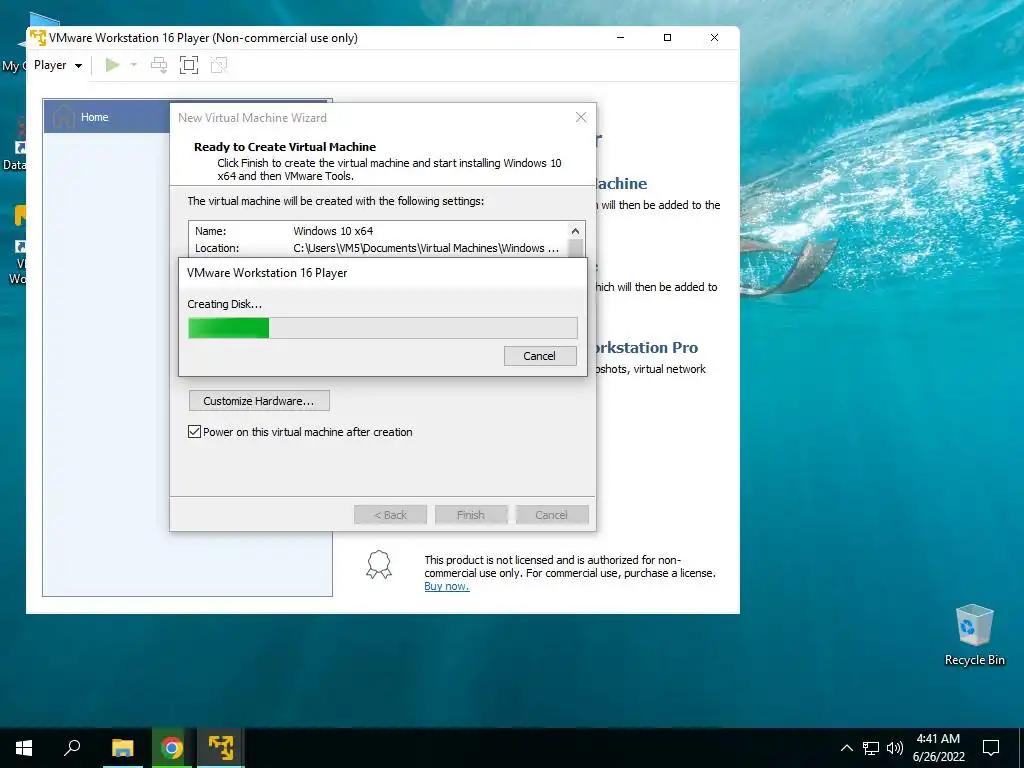Viewport: 1024px width, 768px height.
Task: Open the Recycle Bin desktop icon
Action: [x=974, y=635]
